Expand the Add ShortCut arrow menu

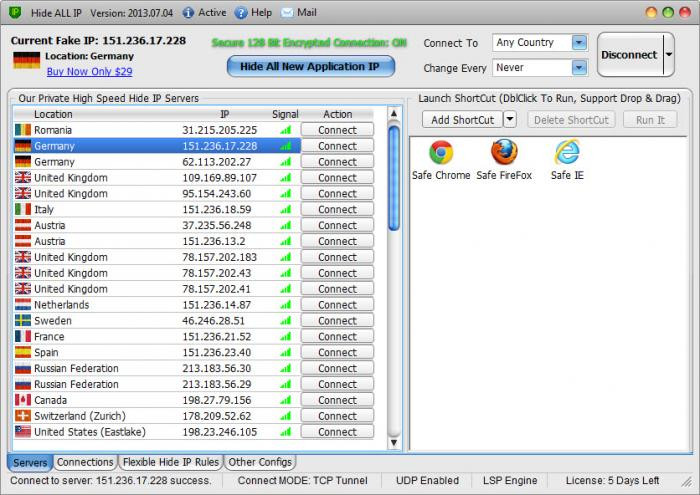pos(510,119)
